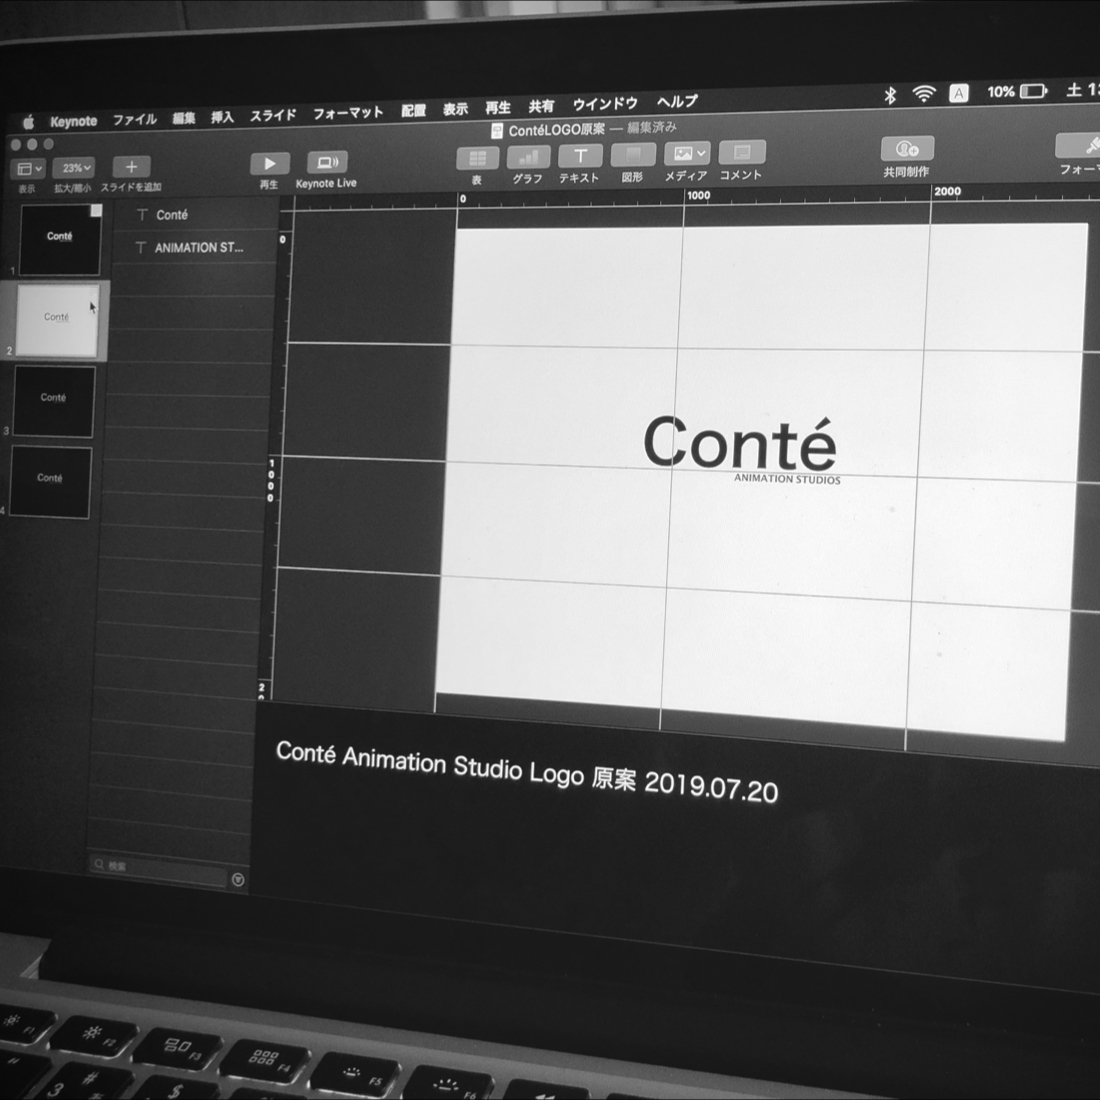Click the presenter notes text

click(x=527, y=772)
